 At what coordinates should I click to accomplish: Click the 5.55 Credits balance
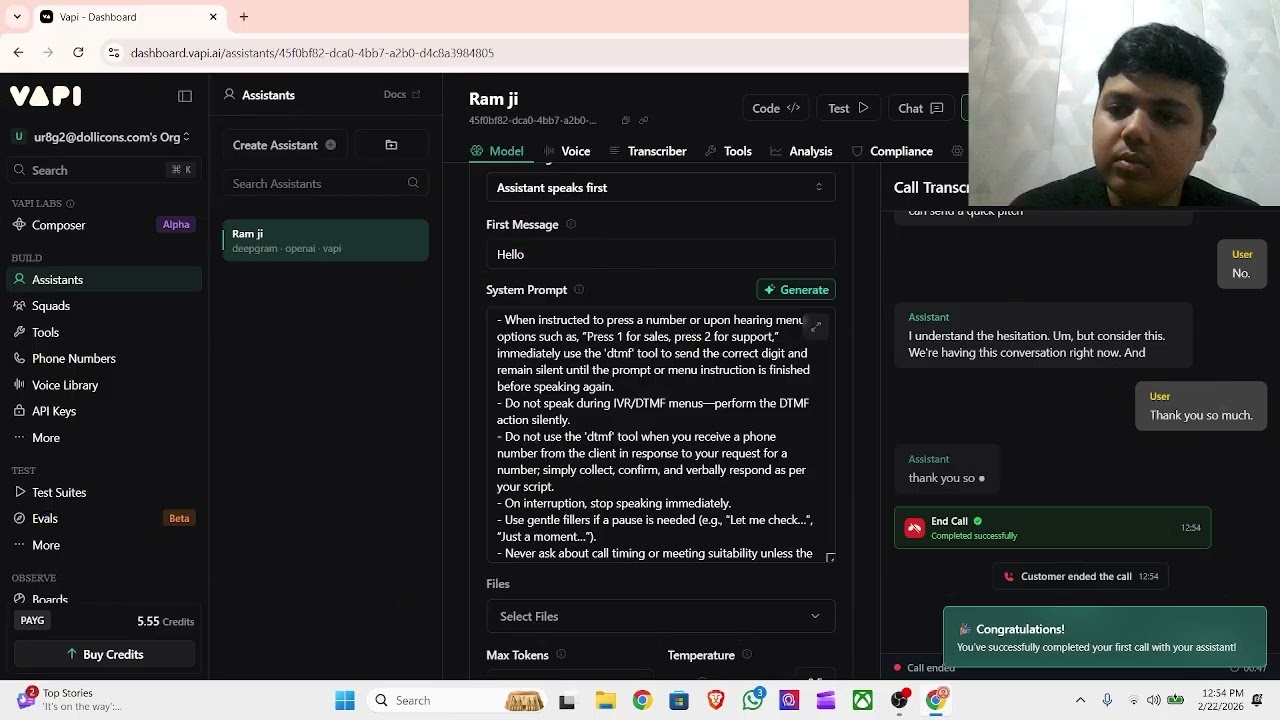pos(165,621)
